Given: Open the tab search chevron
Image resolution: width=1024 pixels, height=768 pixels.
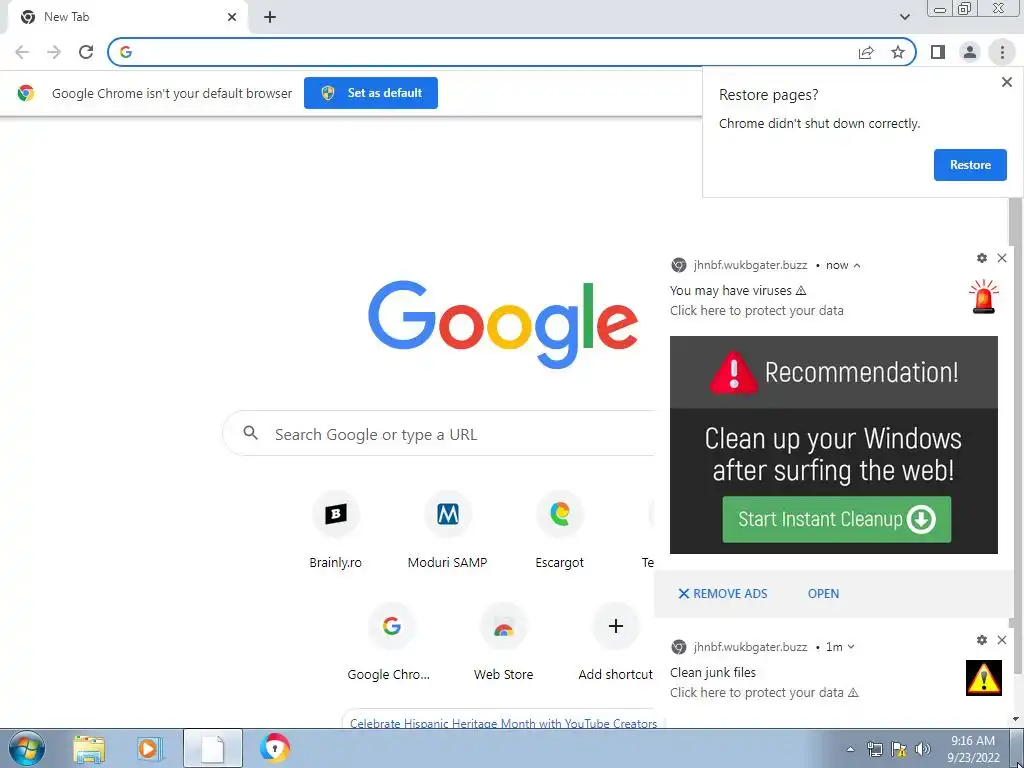Looking at the screenshot, I should 904,17.
